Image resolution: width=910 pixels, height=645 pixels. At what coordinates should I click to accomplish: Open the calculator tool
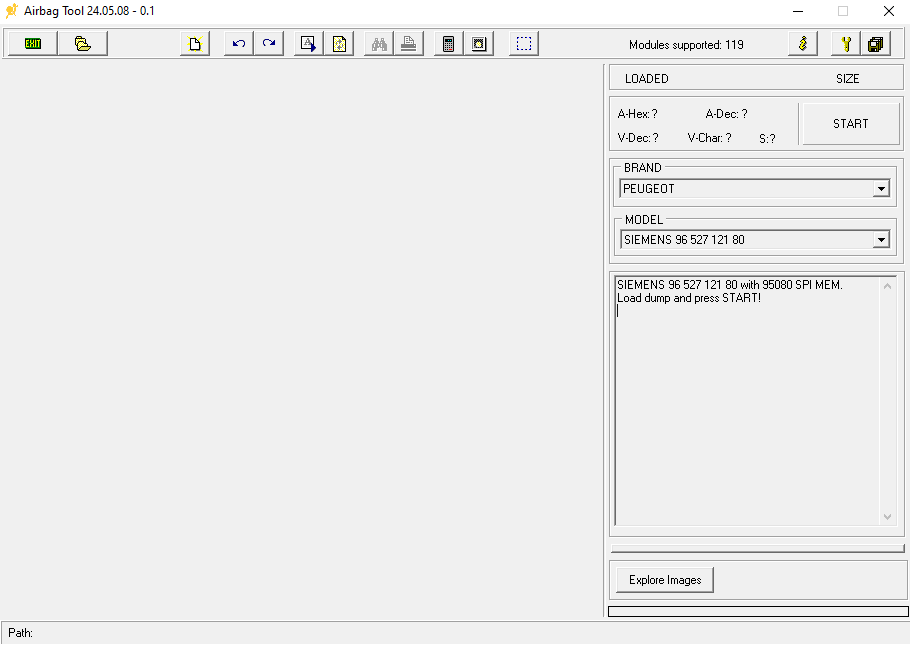coord(449,44)
